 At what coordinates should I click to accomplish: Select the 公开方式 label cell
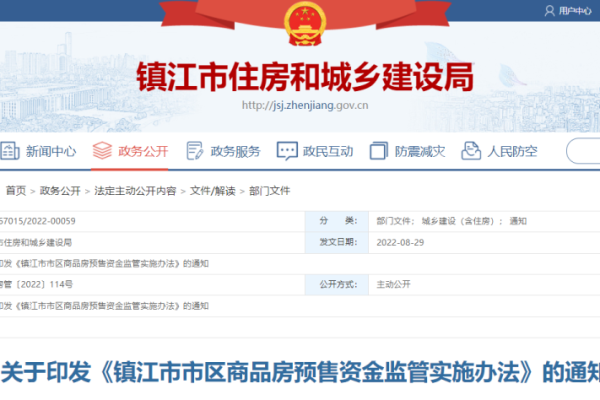click(x=337, y=284)
